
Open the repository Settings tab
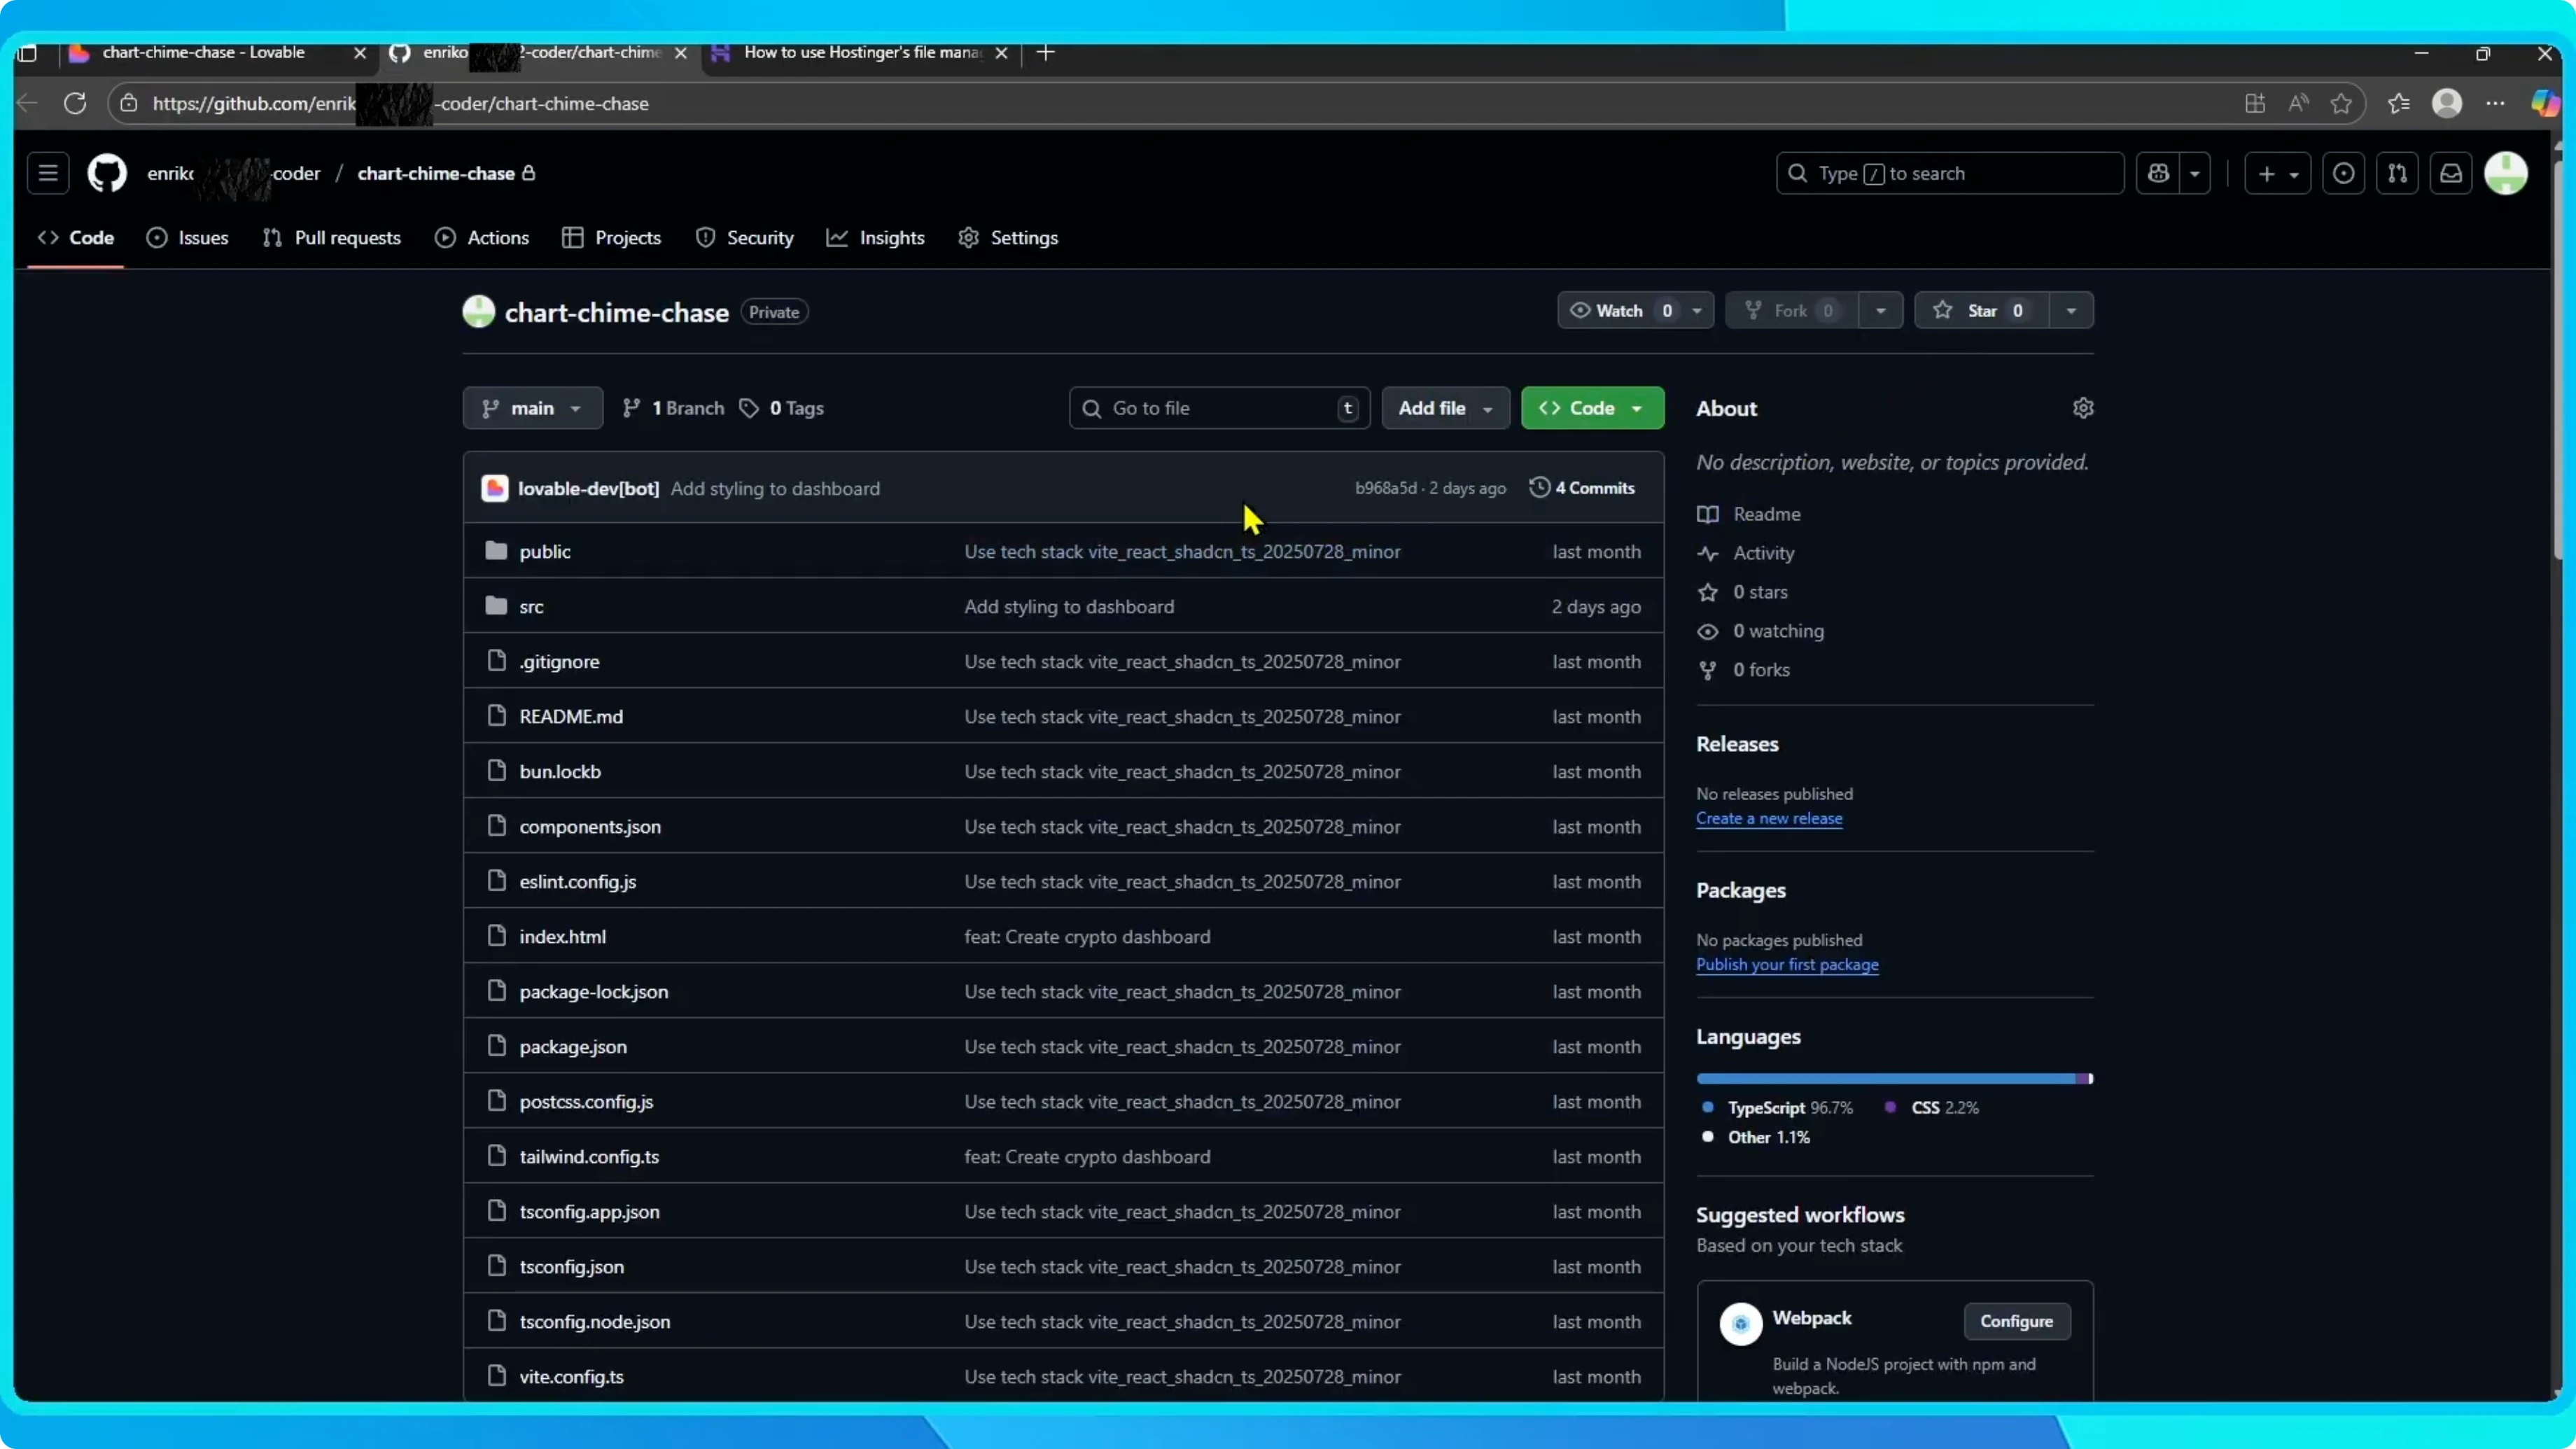tap(1008, 238)
